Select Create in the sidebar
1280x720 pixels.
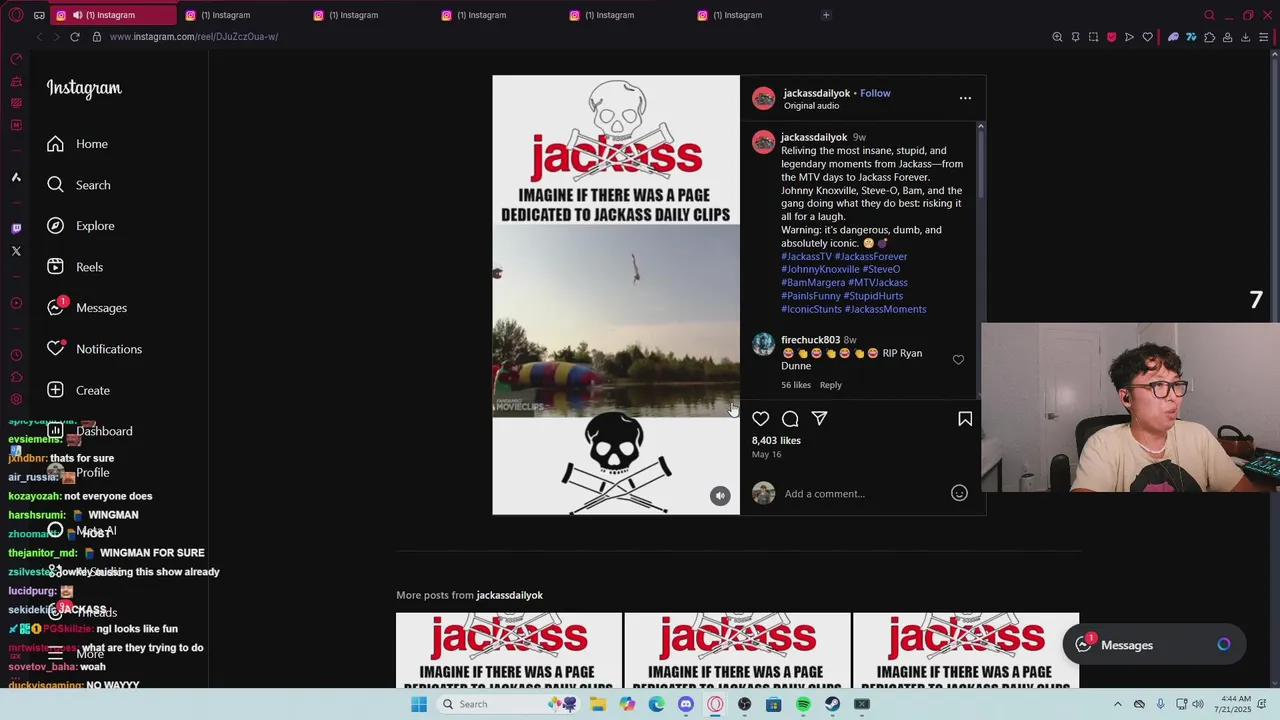[x=78, y=390]
